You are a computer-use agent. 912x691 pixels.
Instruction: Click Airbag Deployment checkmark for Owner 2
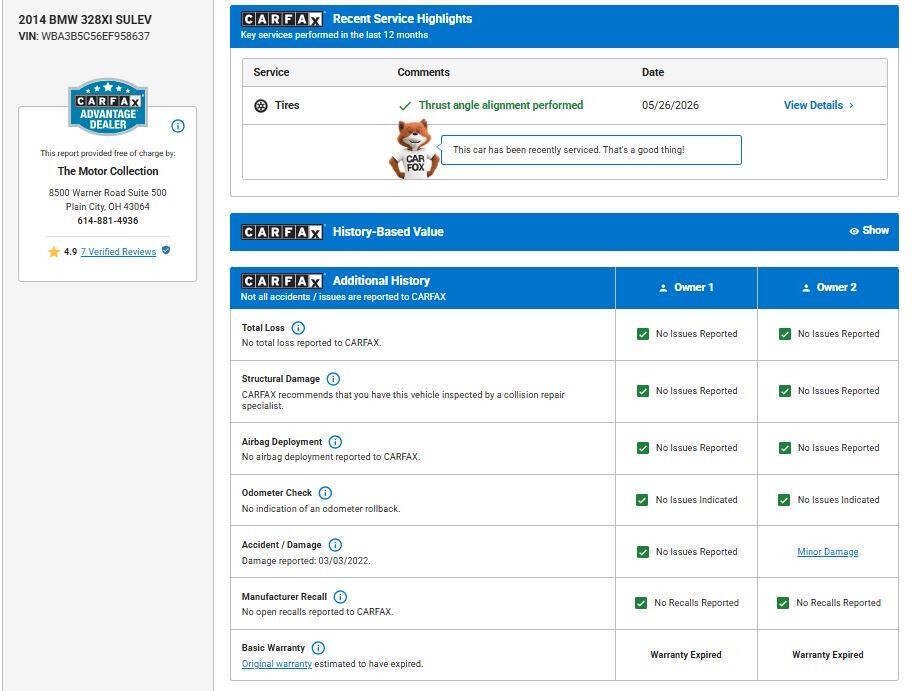(785, 448)
